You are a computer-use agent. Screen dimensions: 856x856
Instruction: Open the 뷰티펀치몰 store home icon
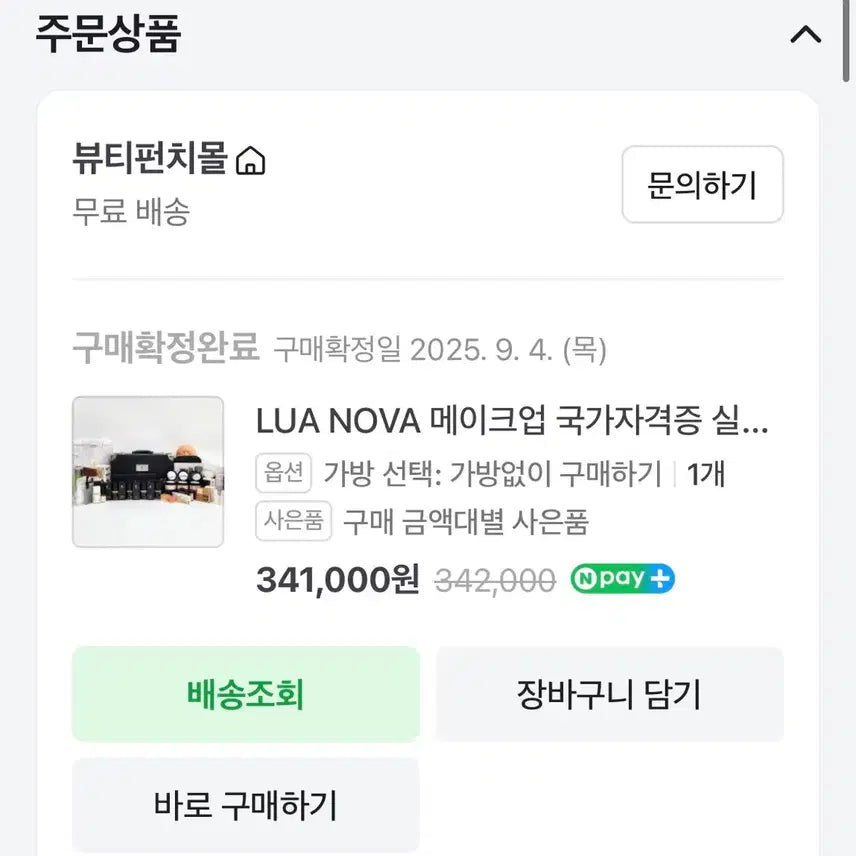point(250,161)
